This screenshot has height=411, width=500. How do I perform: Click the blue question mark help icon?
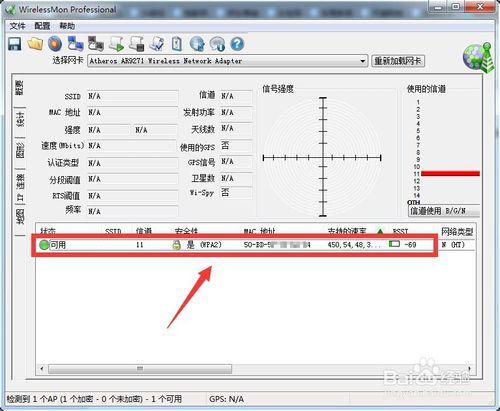pyautogui.click(x=237, y=44)
